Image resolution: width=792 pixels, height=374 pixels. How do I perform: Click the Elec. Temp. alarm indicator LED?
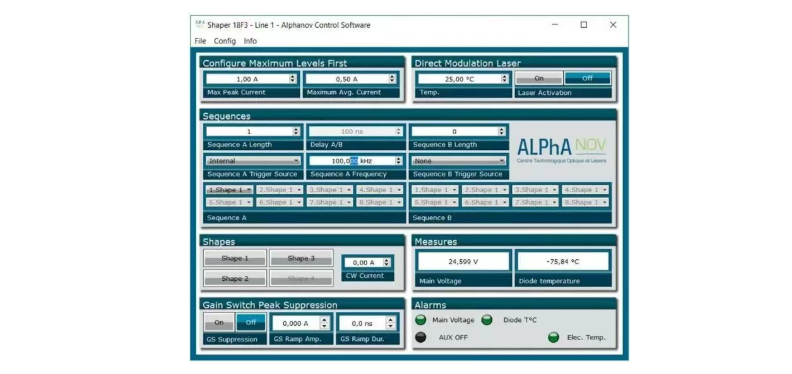tap(554, 337)
